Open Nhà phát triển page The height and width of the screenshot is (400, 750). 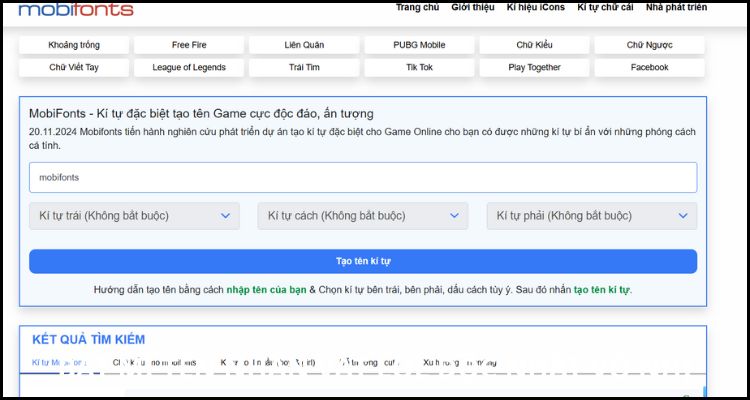[676, 8]
